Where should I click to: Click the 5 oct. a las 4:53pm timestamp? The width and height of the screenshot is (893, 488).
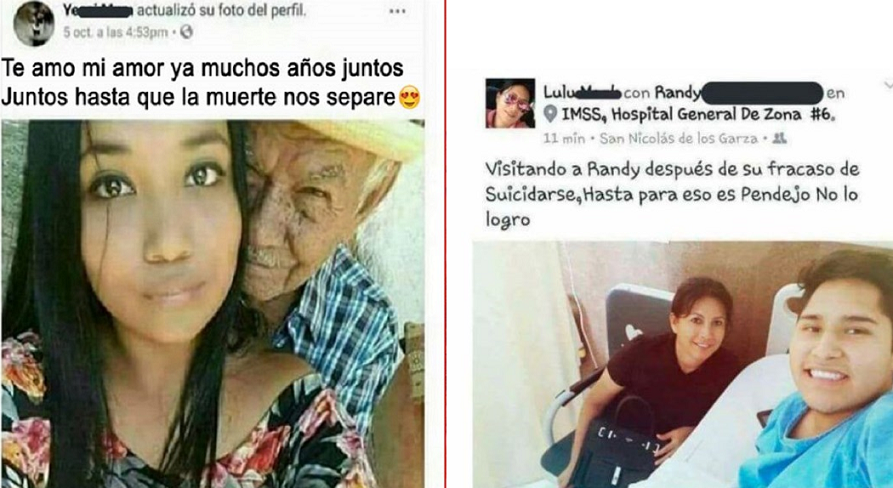tap(116, 32)
